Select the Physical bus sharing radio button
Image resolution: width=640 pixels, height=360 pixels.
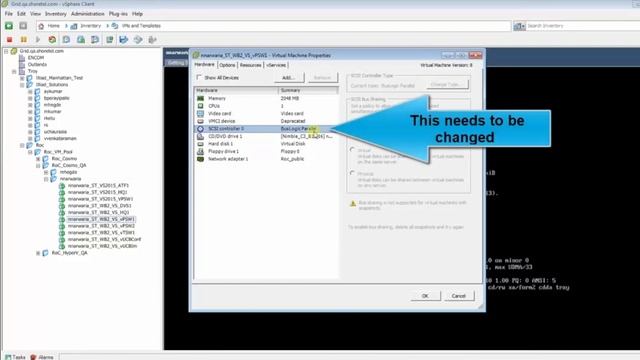pos(352,173)
